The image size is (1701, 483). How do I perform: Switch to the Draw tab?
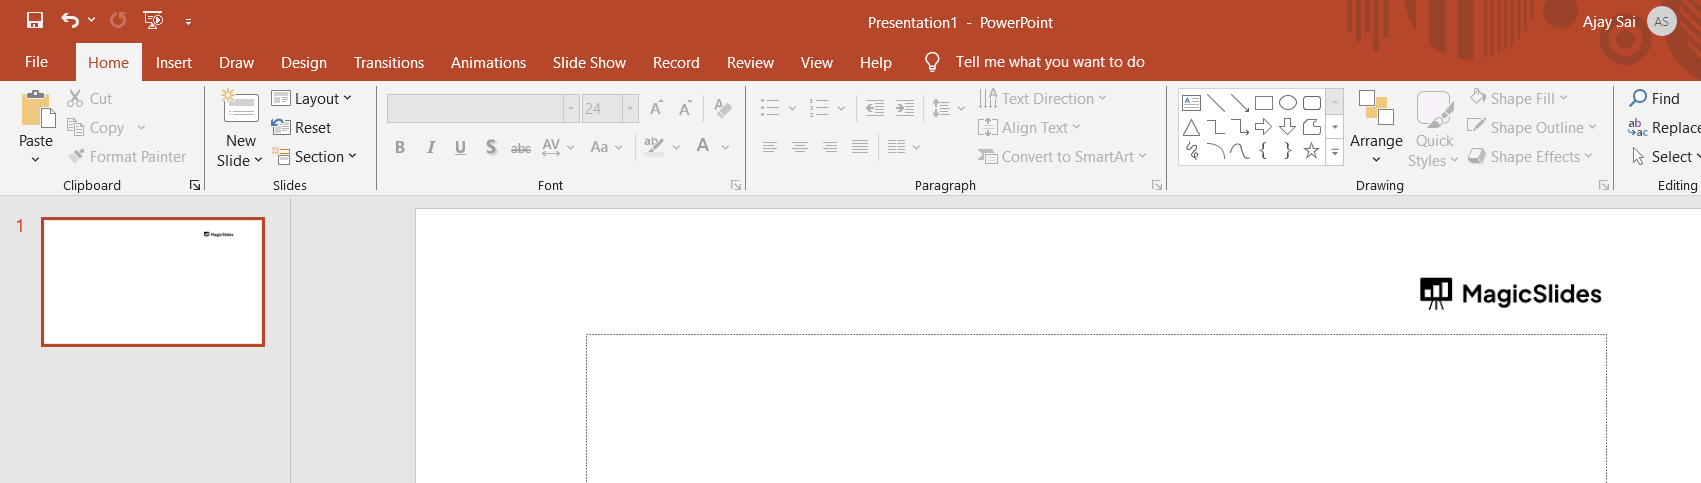tap(237, 62)
